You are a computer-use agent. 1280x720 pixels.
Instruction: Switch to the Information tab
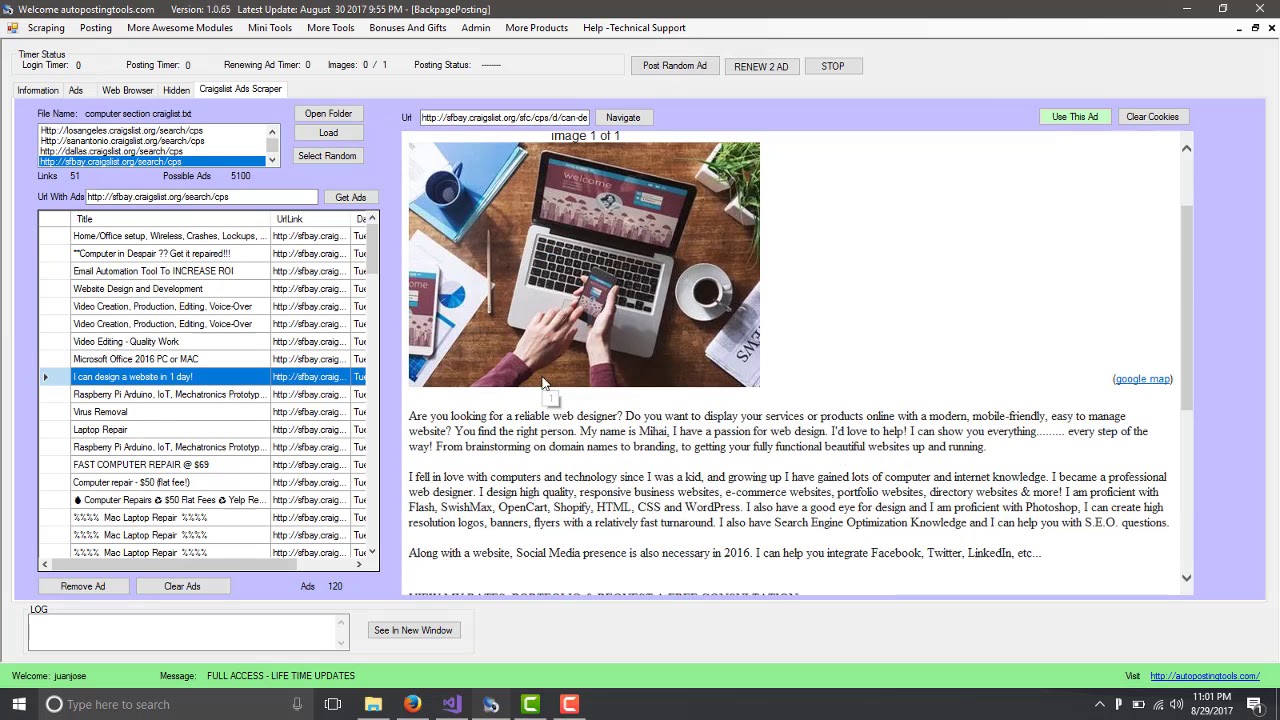(38, 90)
